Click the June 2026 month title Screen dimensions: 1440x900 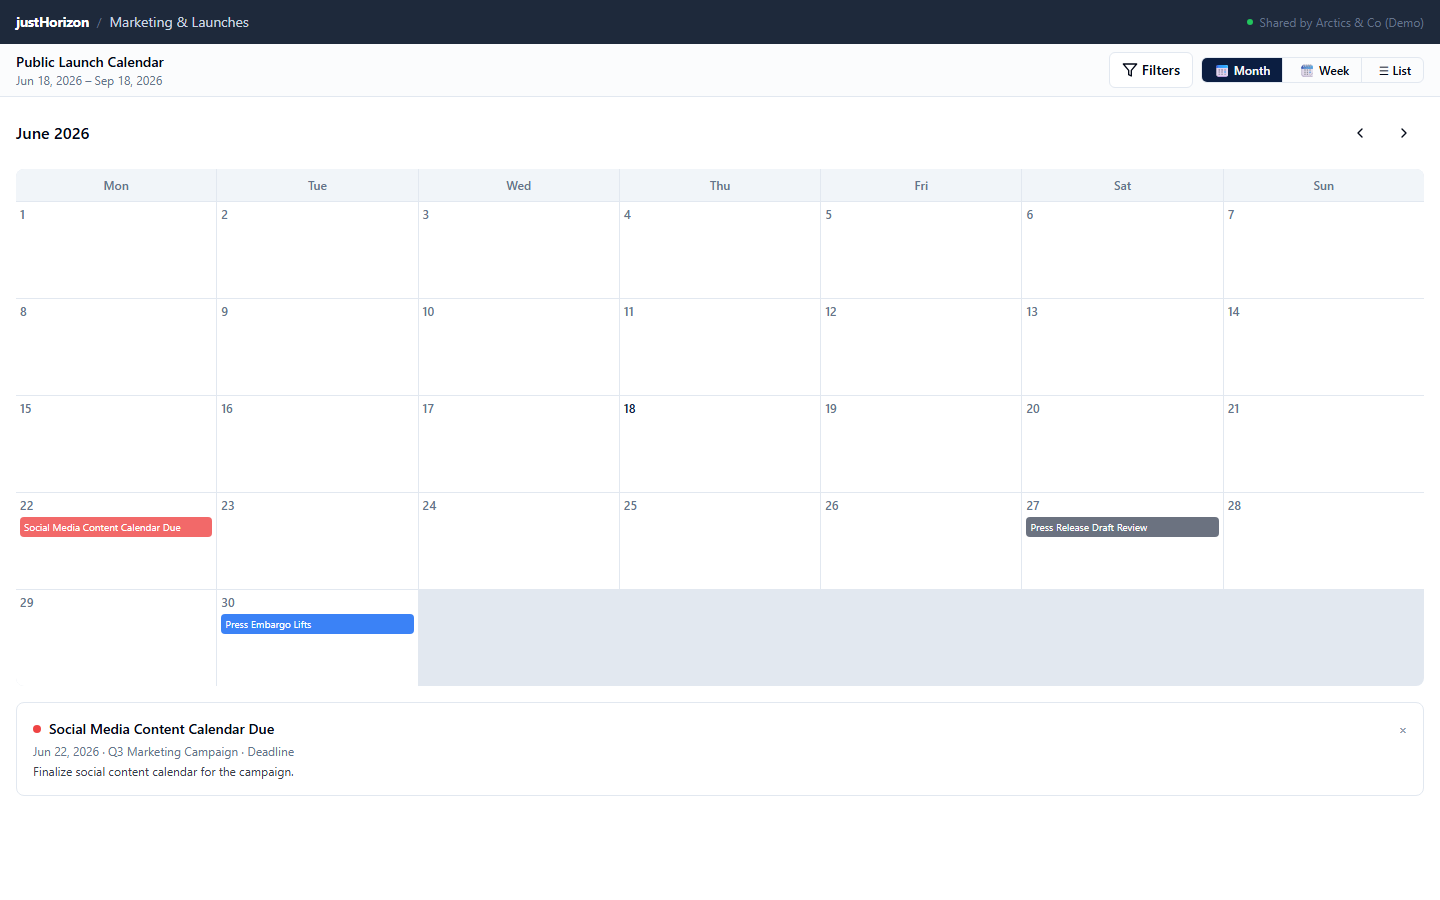53,133
